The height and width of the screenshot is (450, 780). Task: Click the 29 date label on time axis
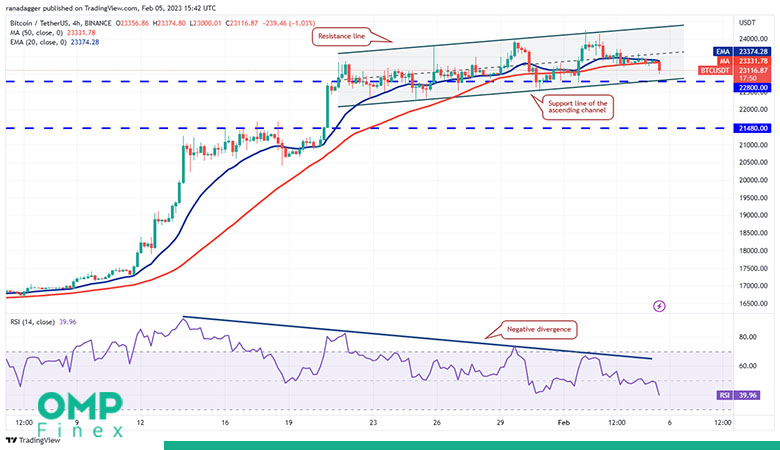click(x=500, y=423)
